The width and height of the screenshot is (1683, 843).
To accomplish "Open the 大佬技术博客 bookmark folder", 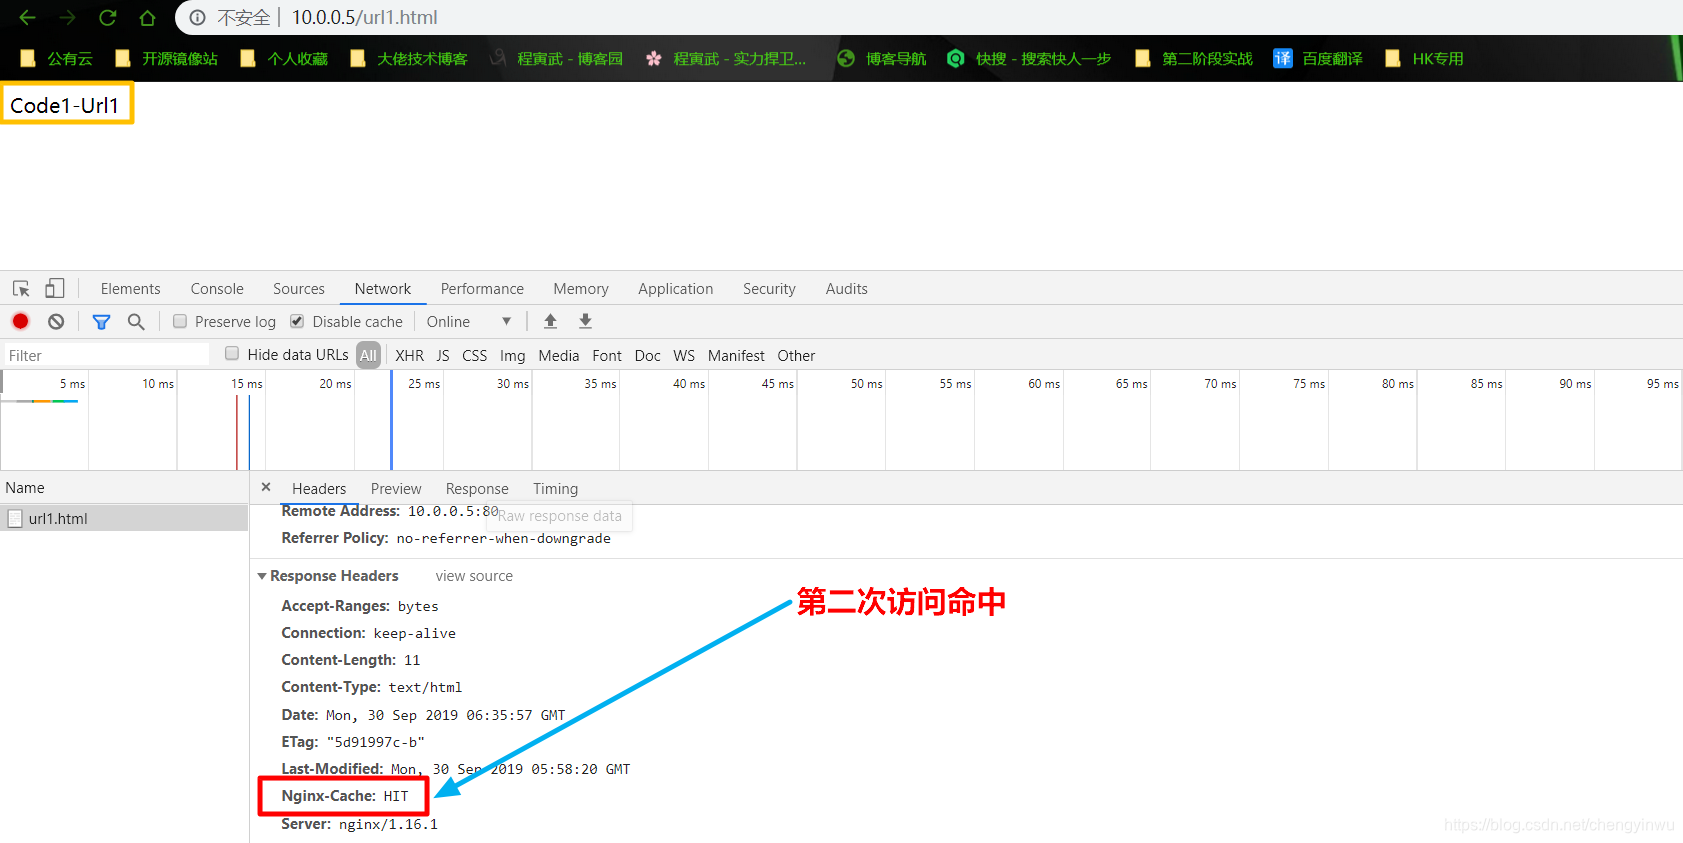I will pos(409,59).
